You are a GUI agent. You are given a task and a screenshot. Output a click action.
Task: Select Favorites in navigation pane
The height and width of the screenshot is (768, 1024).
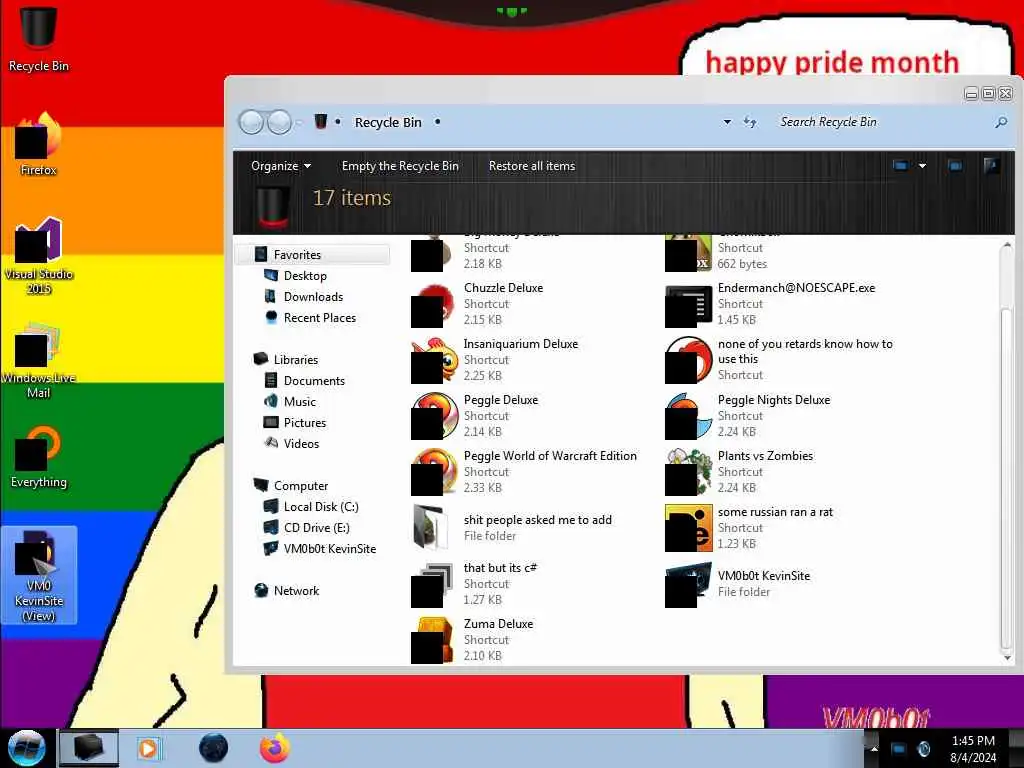coord(313,255)
